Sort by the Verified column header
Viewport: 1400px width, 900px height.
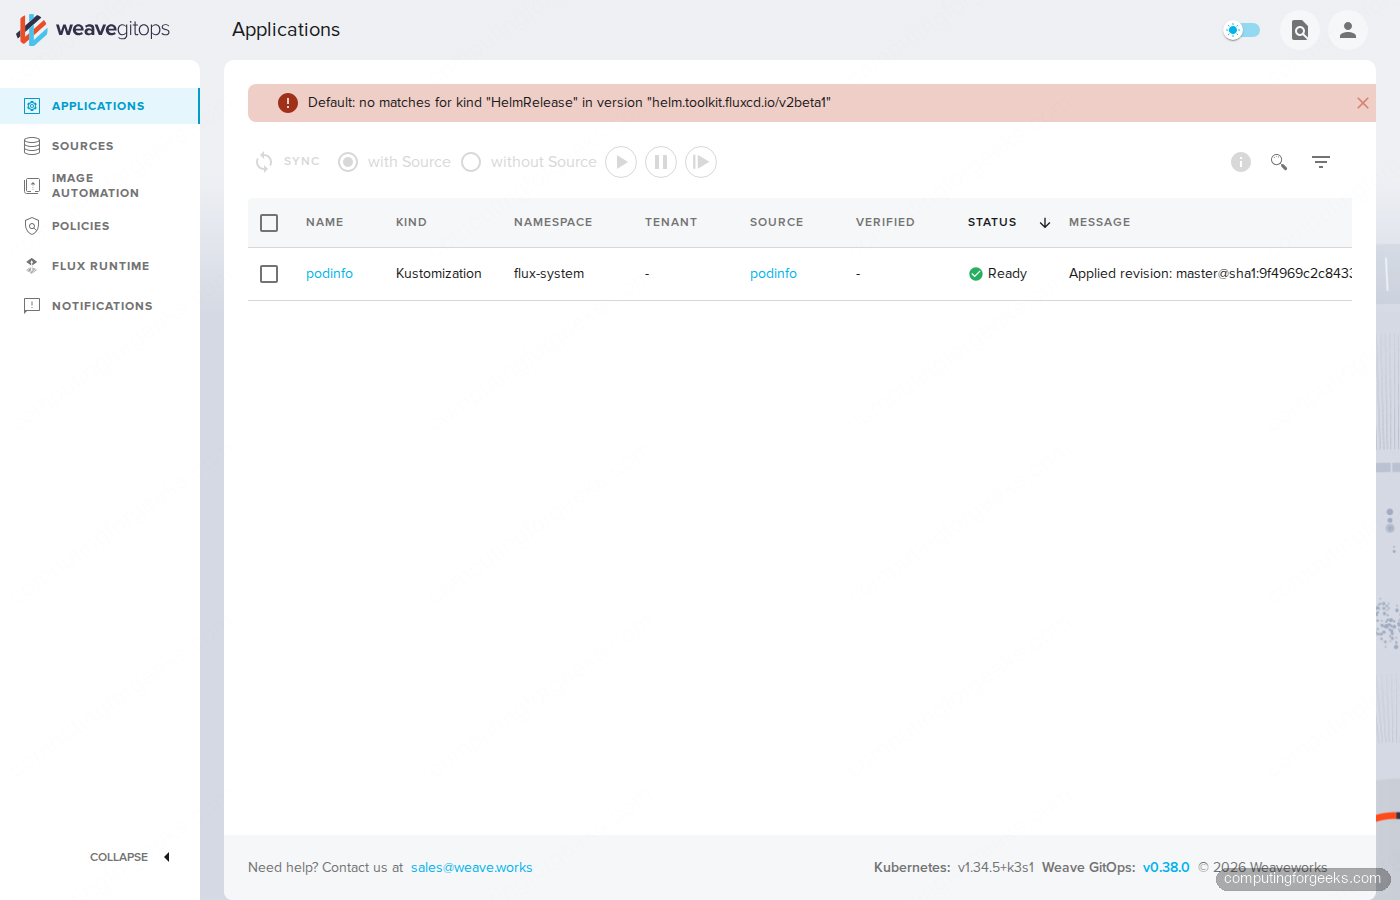click(885, 222)
